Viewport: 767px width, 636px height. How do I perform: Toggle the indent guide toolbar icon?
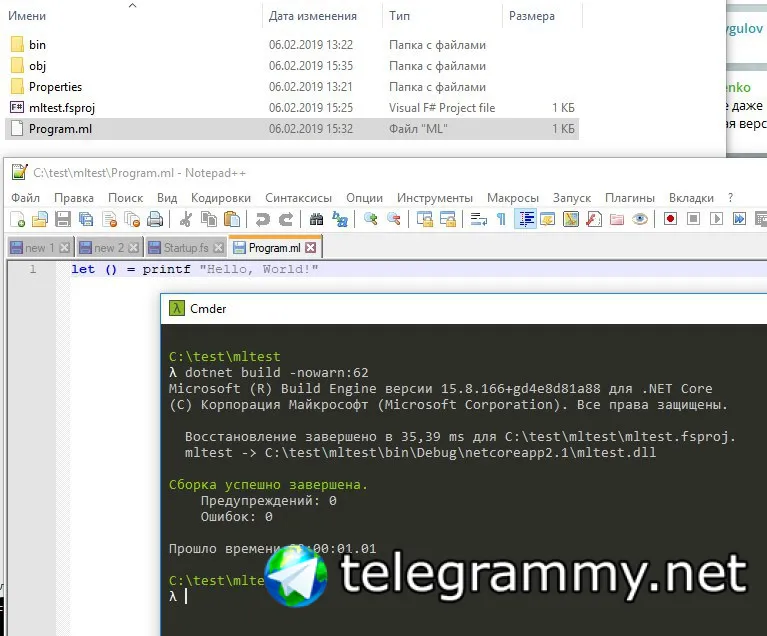tap(526, 219)
